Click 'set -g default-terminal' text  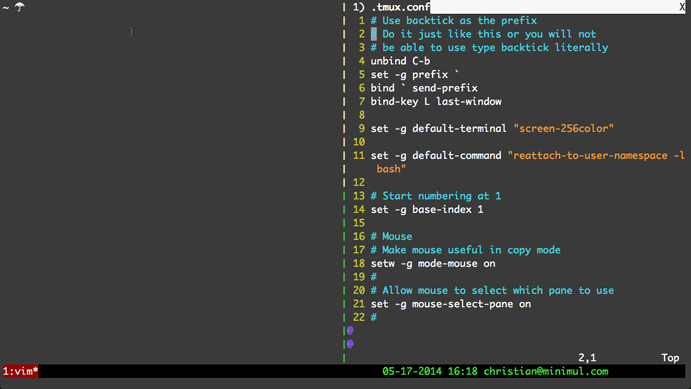[x=438, y=128]
